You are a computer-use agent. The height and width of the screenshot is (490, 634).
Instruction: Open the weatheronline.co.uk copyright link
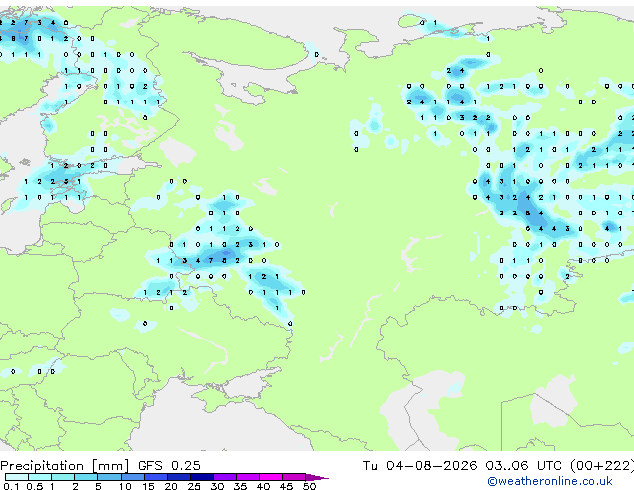click(x=550, y=481)
